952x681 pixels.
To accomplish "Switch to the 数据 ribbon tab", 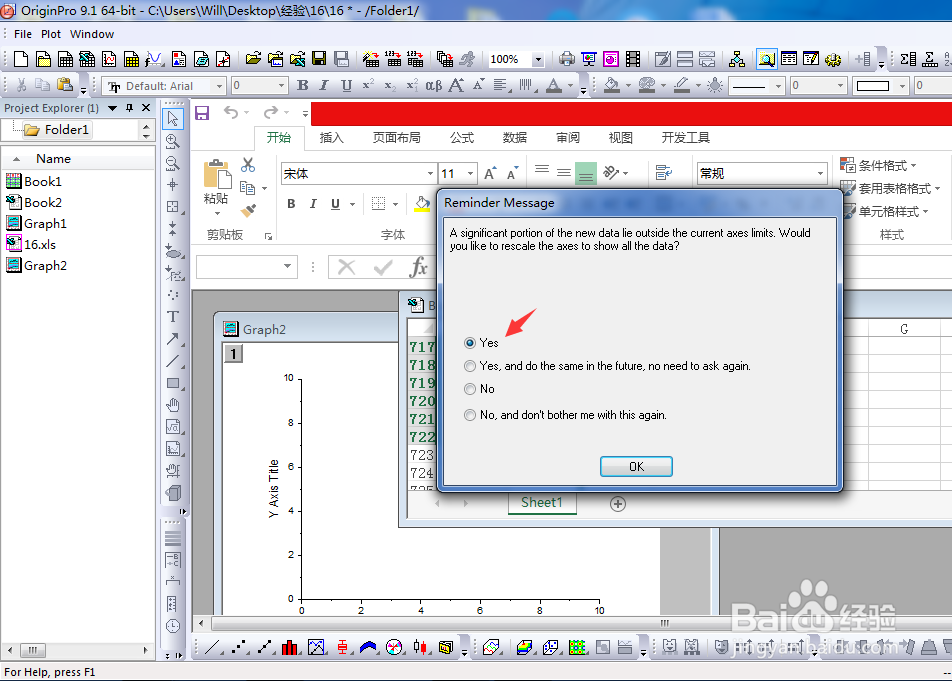I will [x=515, y=138].
